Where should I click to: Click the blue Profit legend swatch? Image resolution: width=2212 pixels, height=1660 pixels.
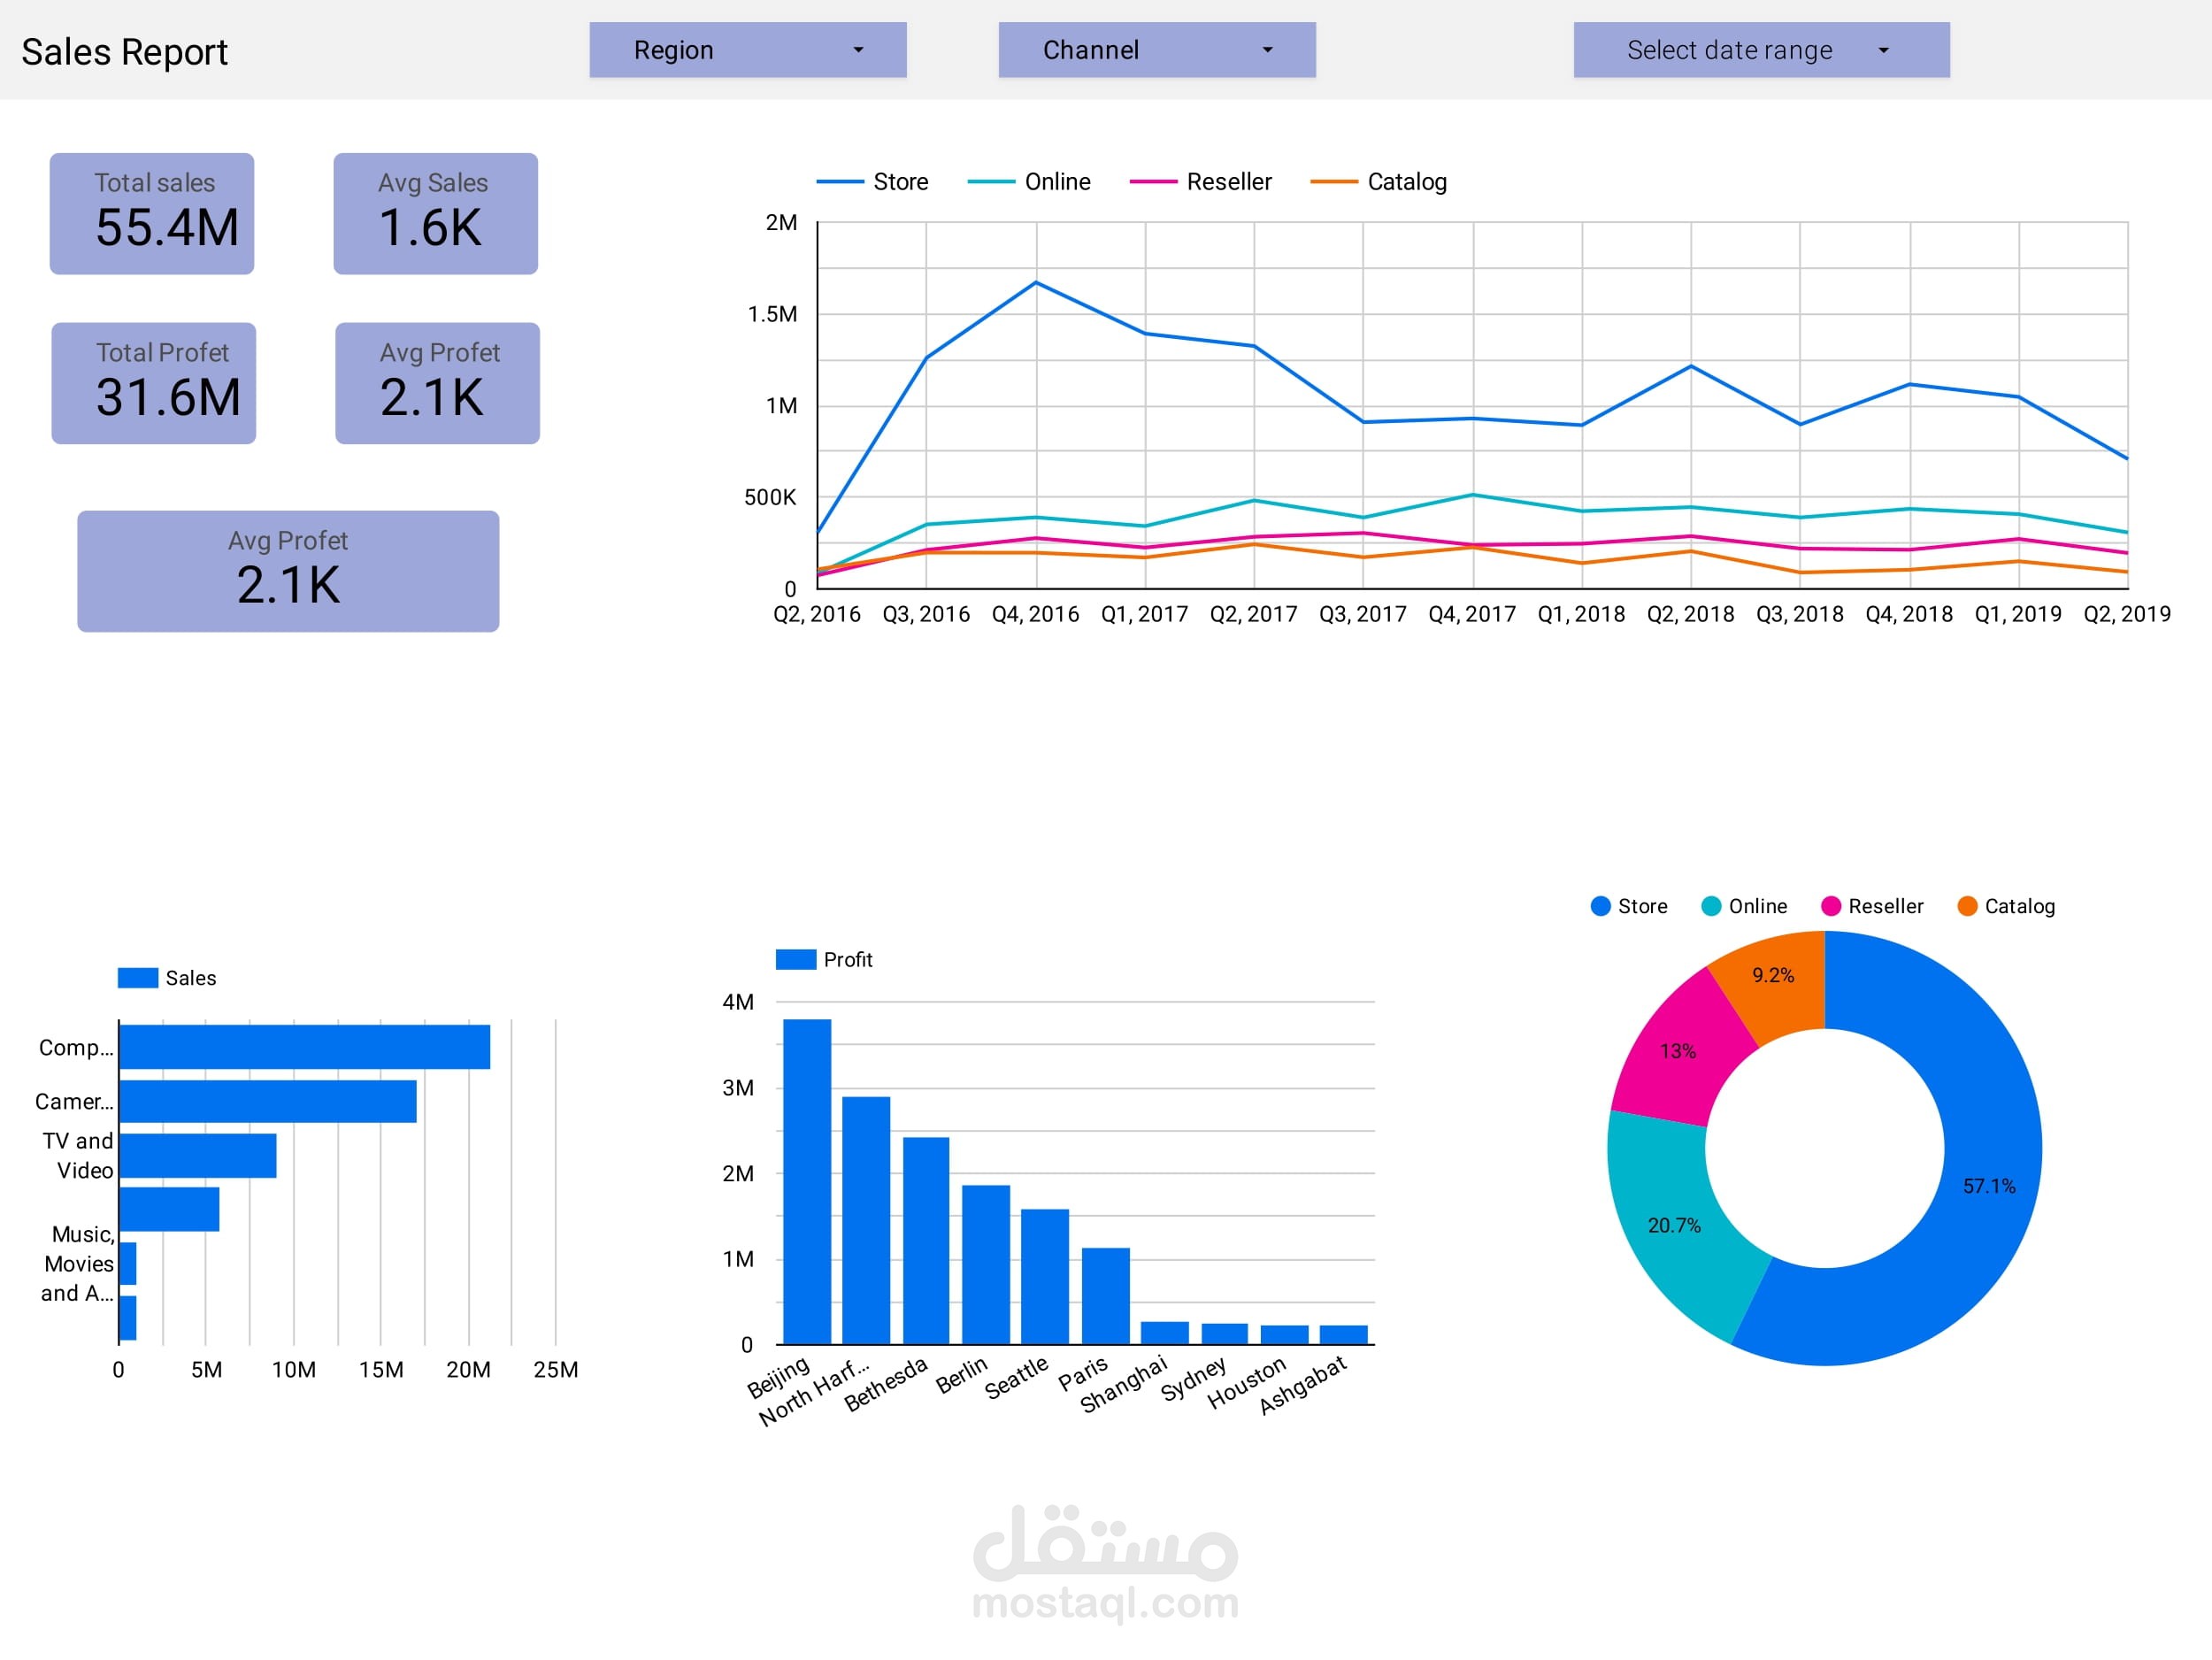point(796,960)
